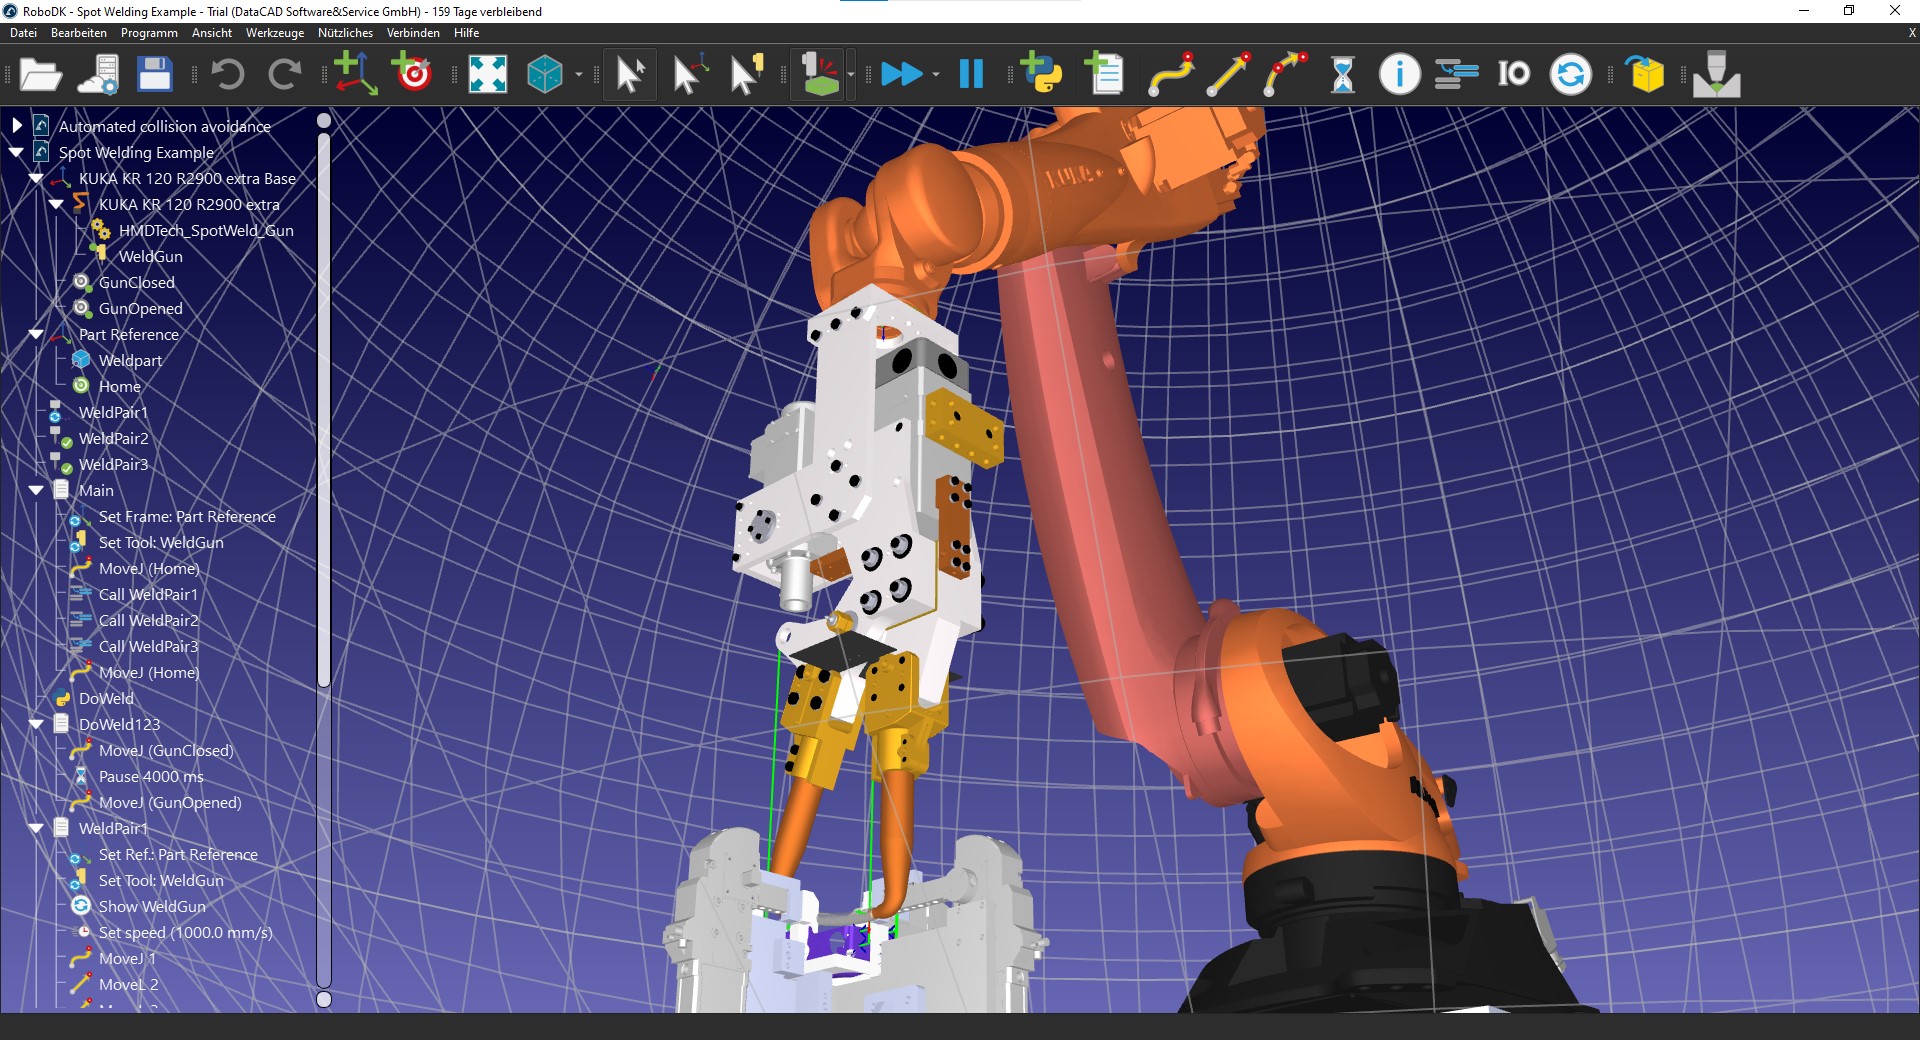Viewport: 1920px width, 1040px height.
Task: Open the Programm menu
Action: point(148,32)
